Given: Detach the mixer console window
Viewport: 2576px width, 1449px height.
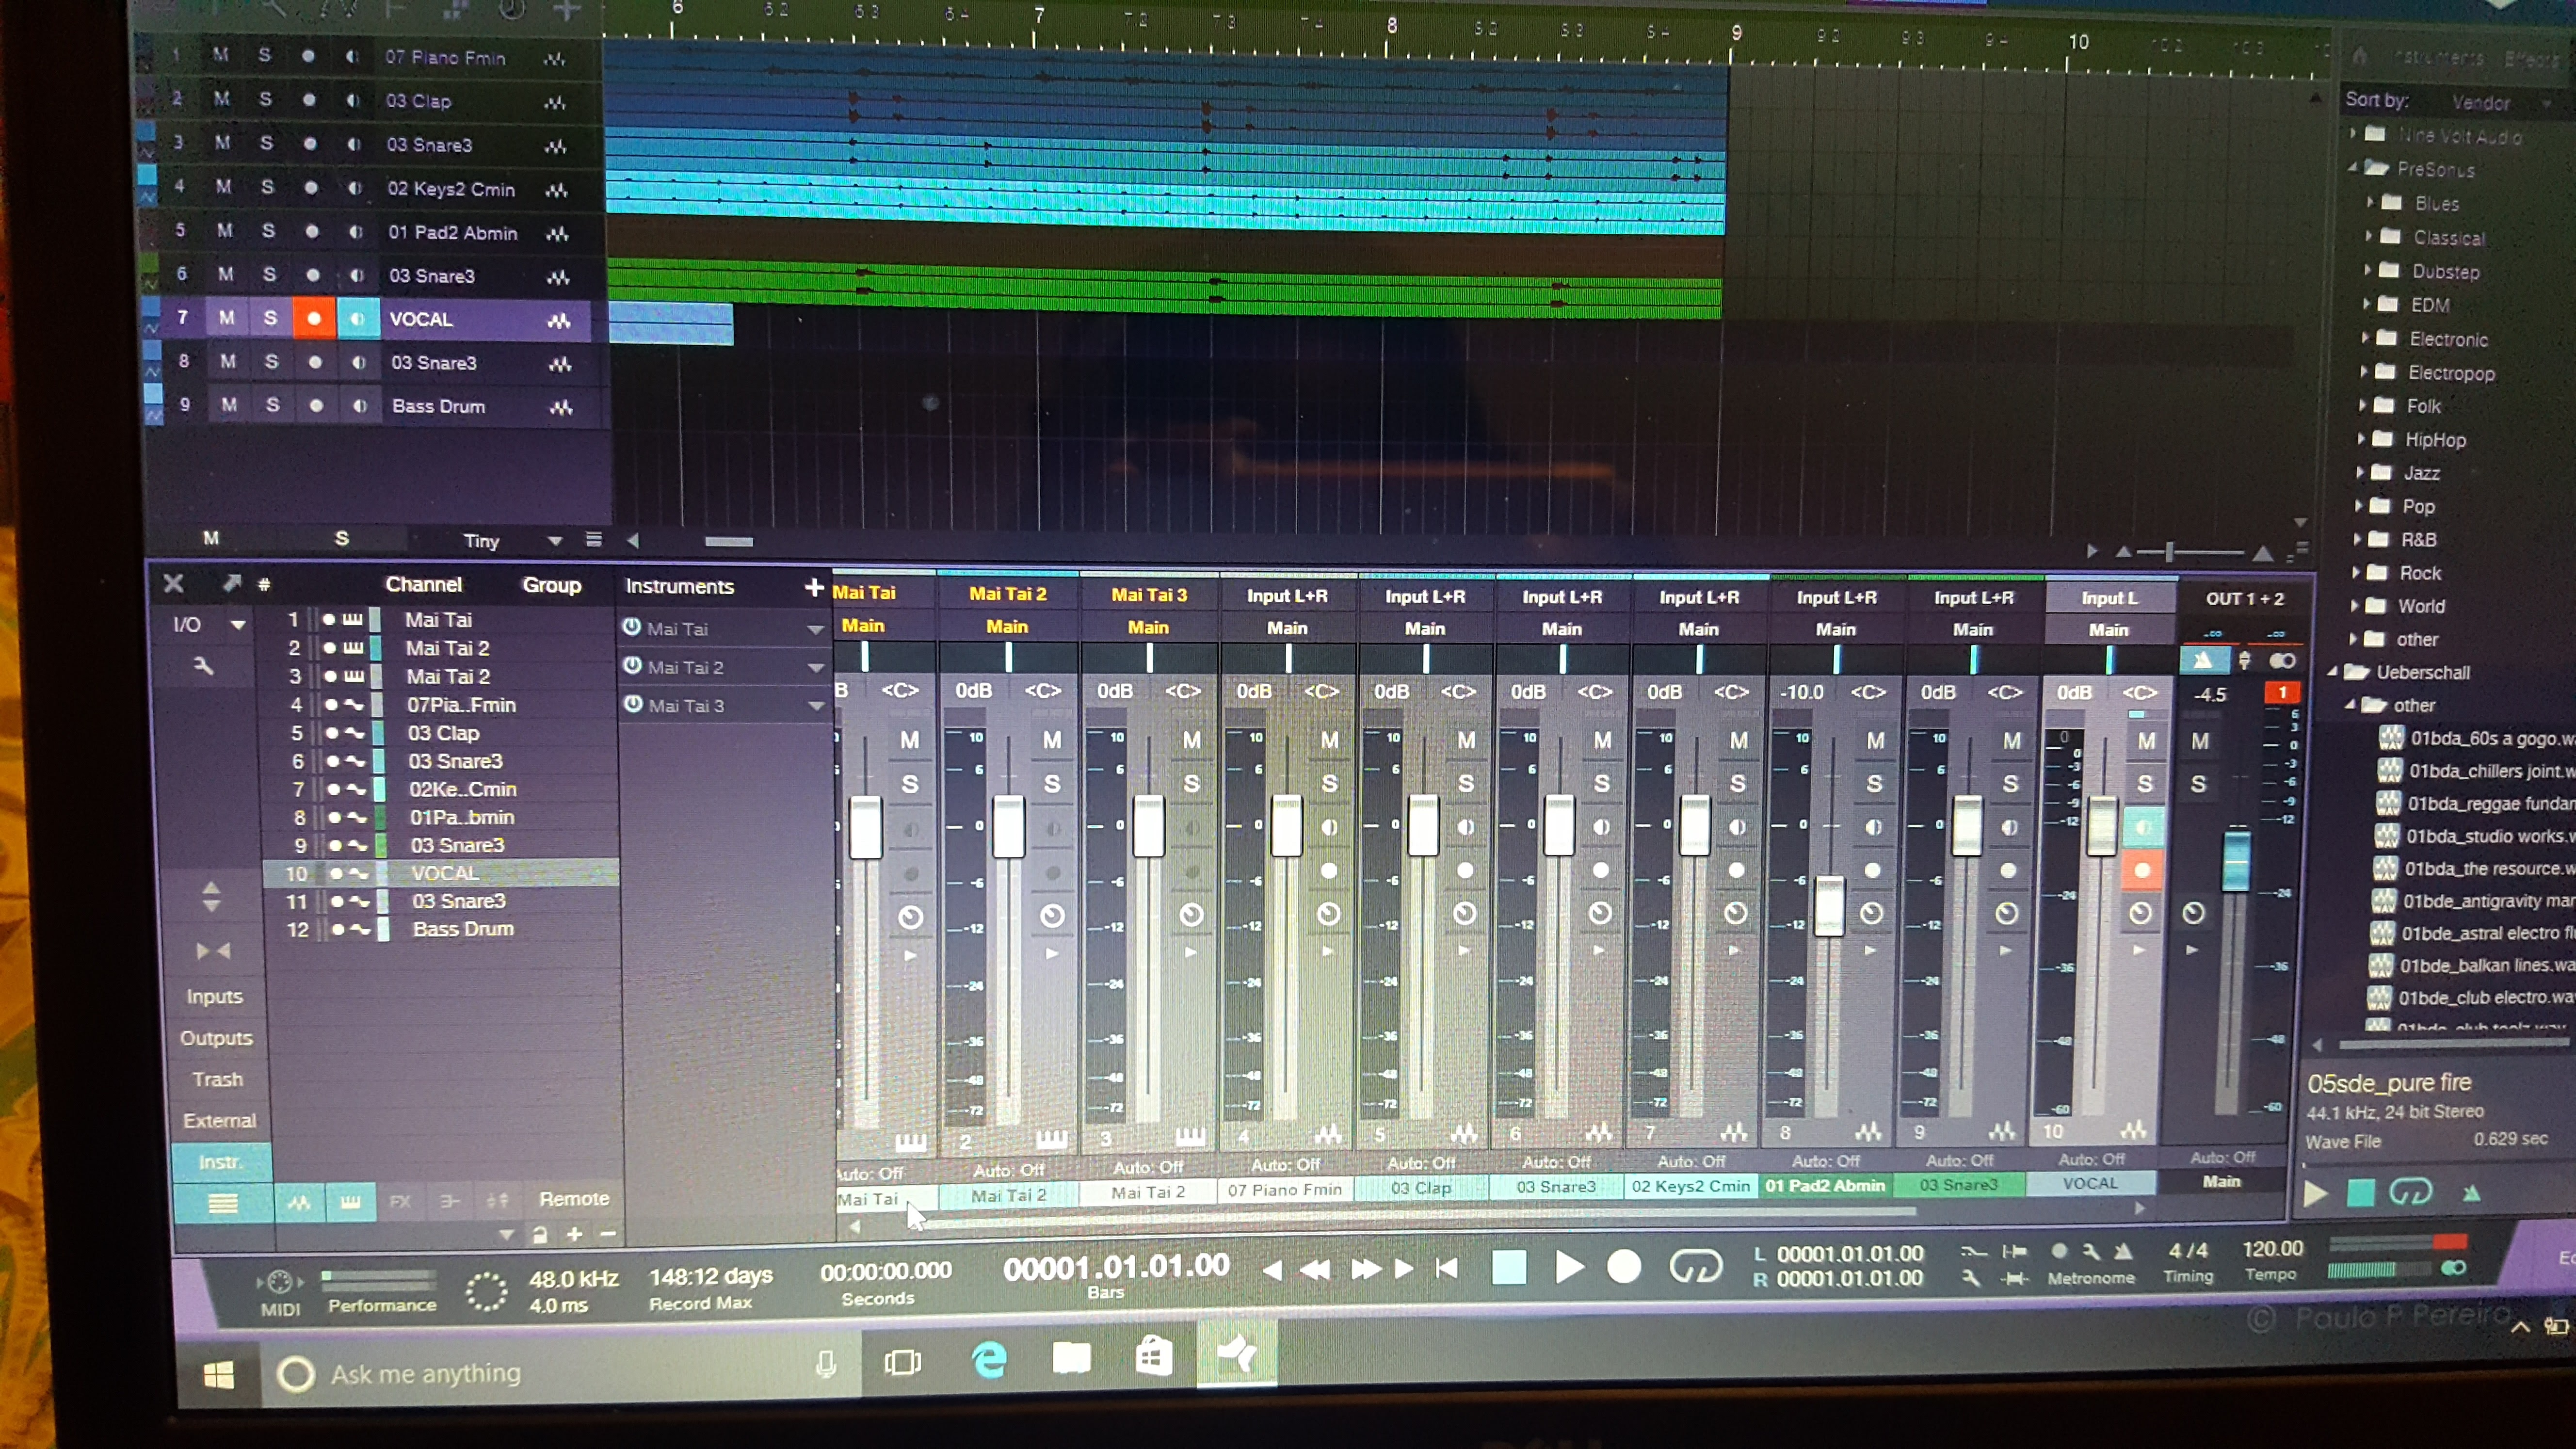Looking at the screenshot, I should 231,583.
